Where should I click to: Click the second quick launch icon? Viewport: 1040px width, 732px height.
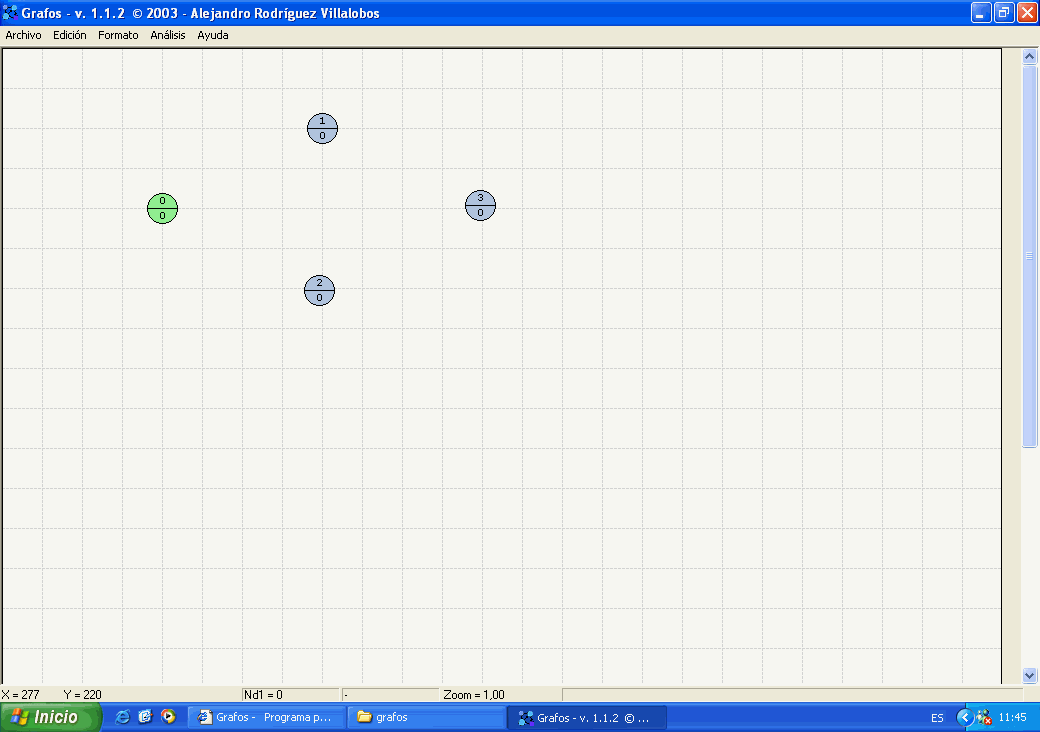click(x=146, y=717)
